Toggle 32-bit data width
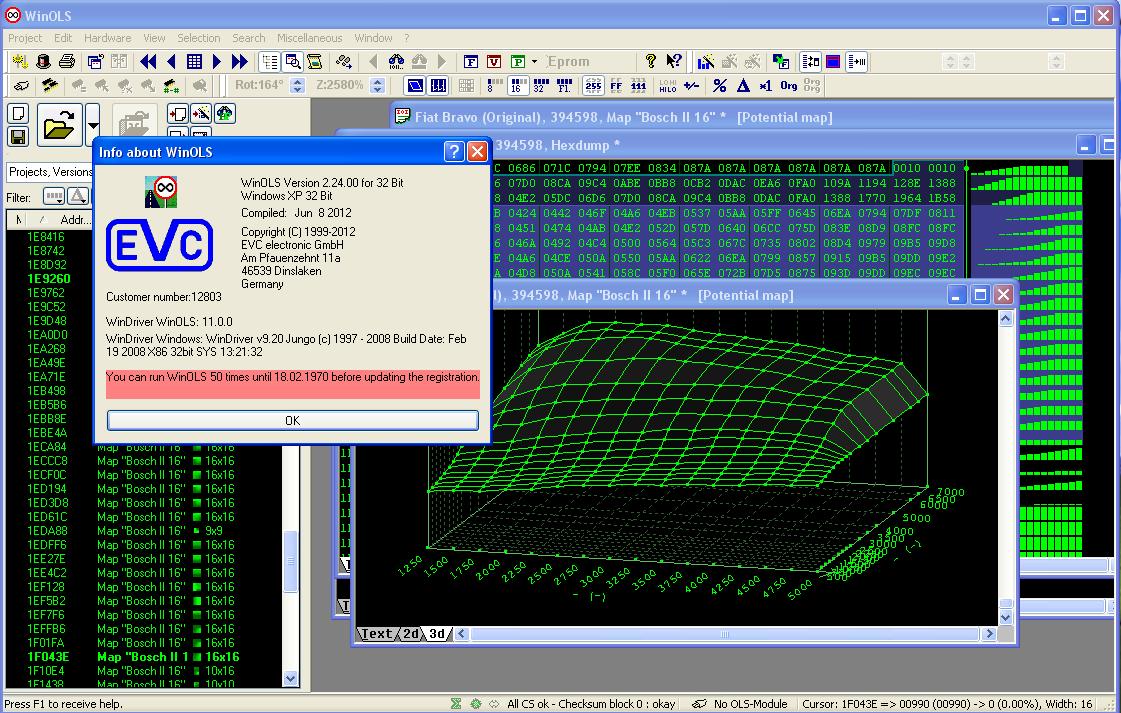1121x713 pixels. [x=541, y=86]
